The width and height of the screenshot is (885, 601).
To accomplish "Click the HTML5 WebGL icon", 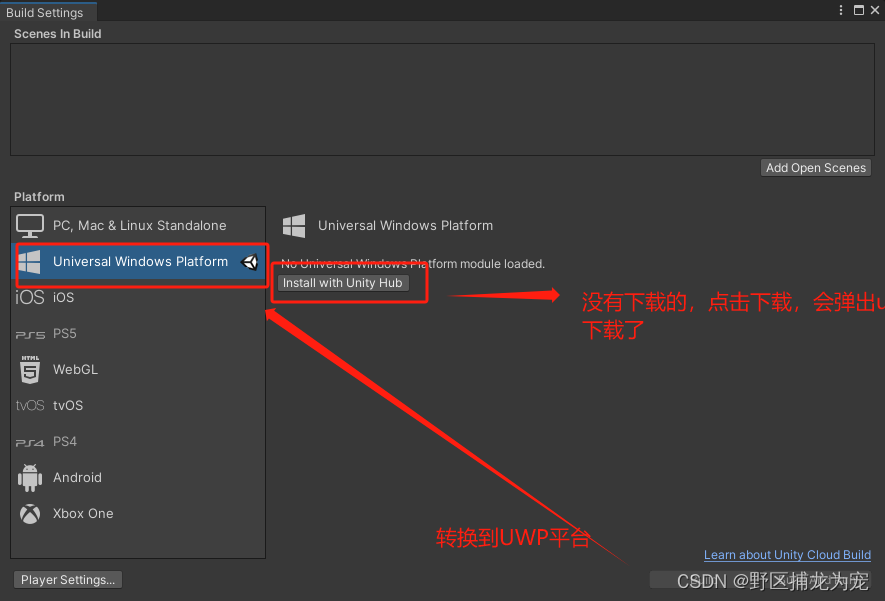I will tap(30, 370).
